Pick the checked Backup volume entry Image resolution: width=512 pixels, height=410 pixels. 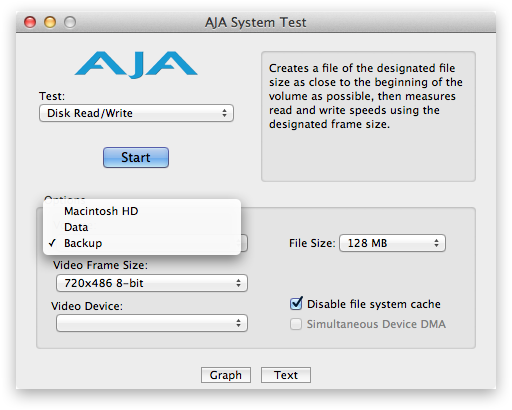tap(142, 243)
